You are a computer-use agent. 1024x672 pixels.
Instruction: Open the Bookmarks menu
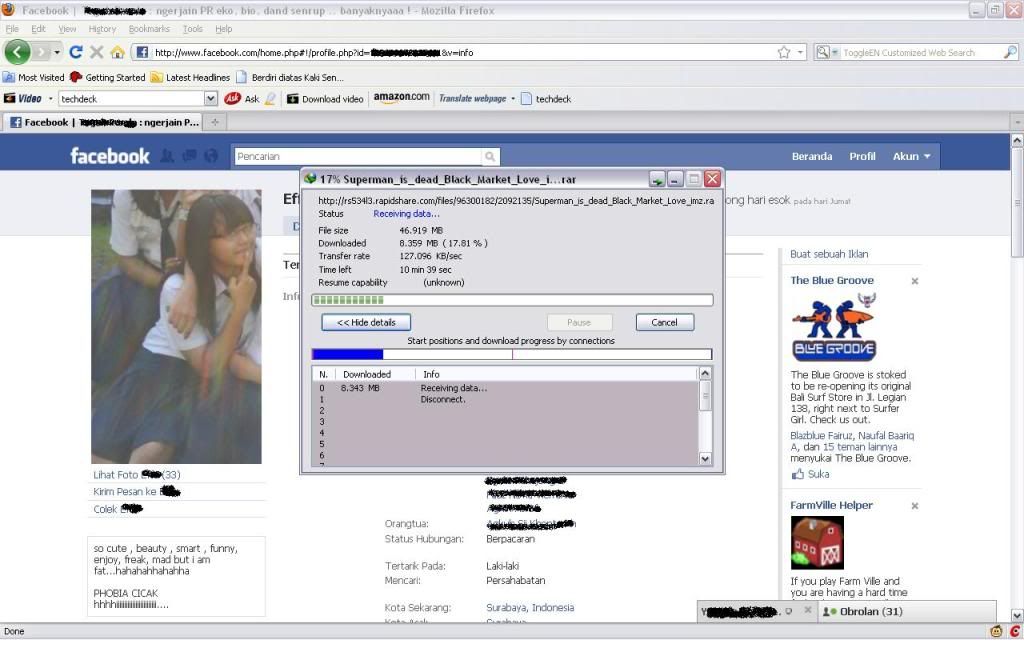(149, 29)
